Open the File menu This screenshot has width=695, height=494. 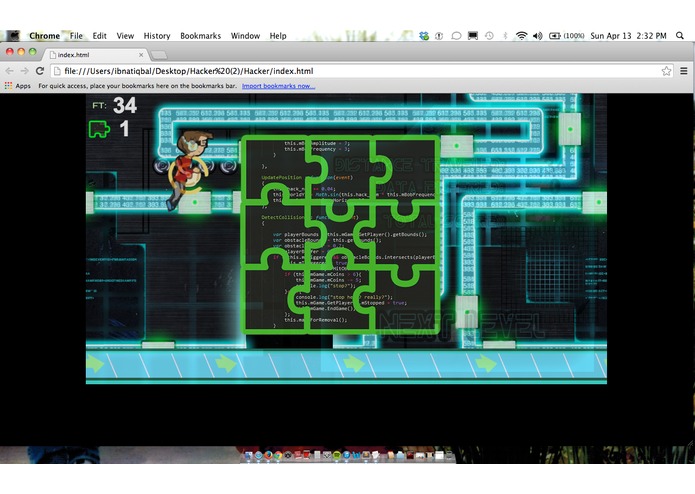[76, 36]
